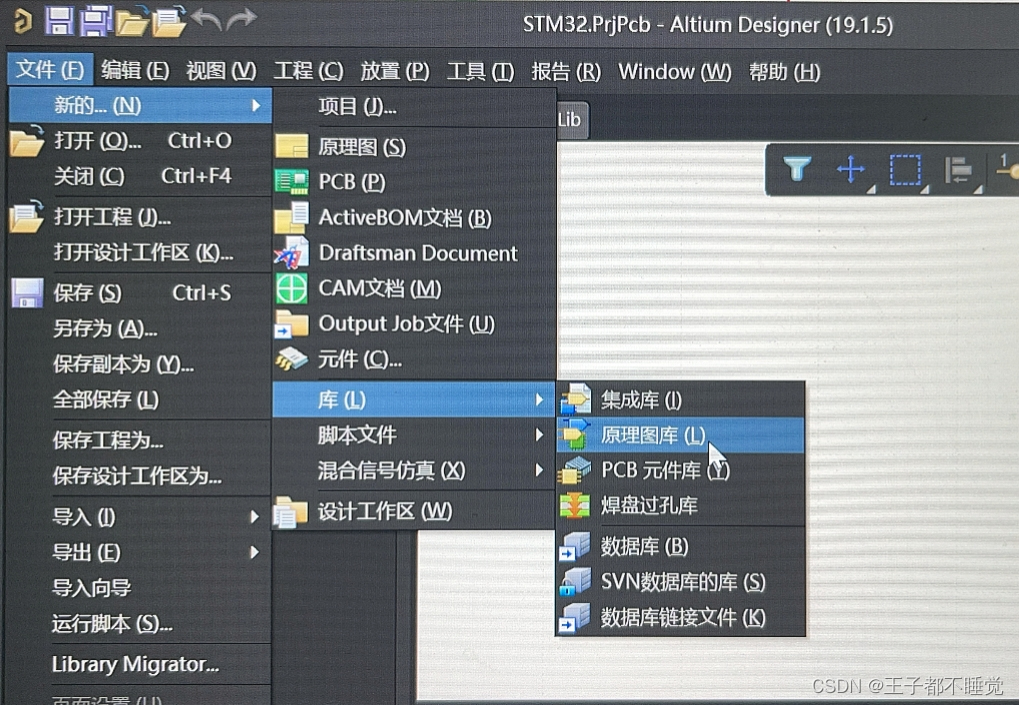Click the selection filter funnel icon

797,170
